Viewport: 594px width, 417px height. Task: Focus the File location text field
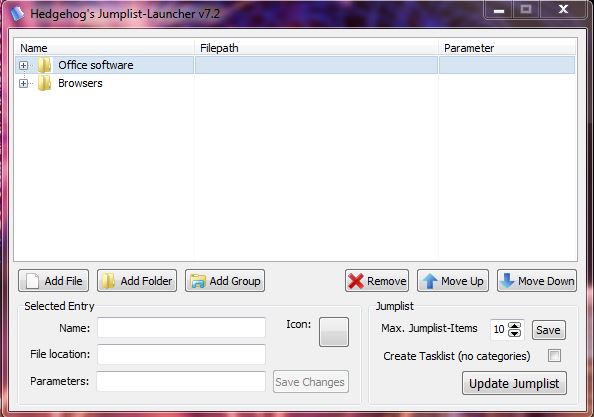coord(181,355)
